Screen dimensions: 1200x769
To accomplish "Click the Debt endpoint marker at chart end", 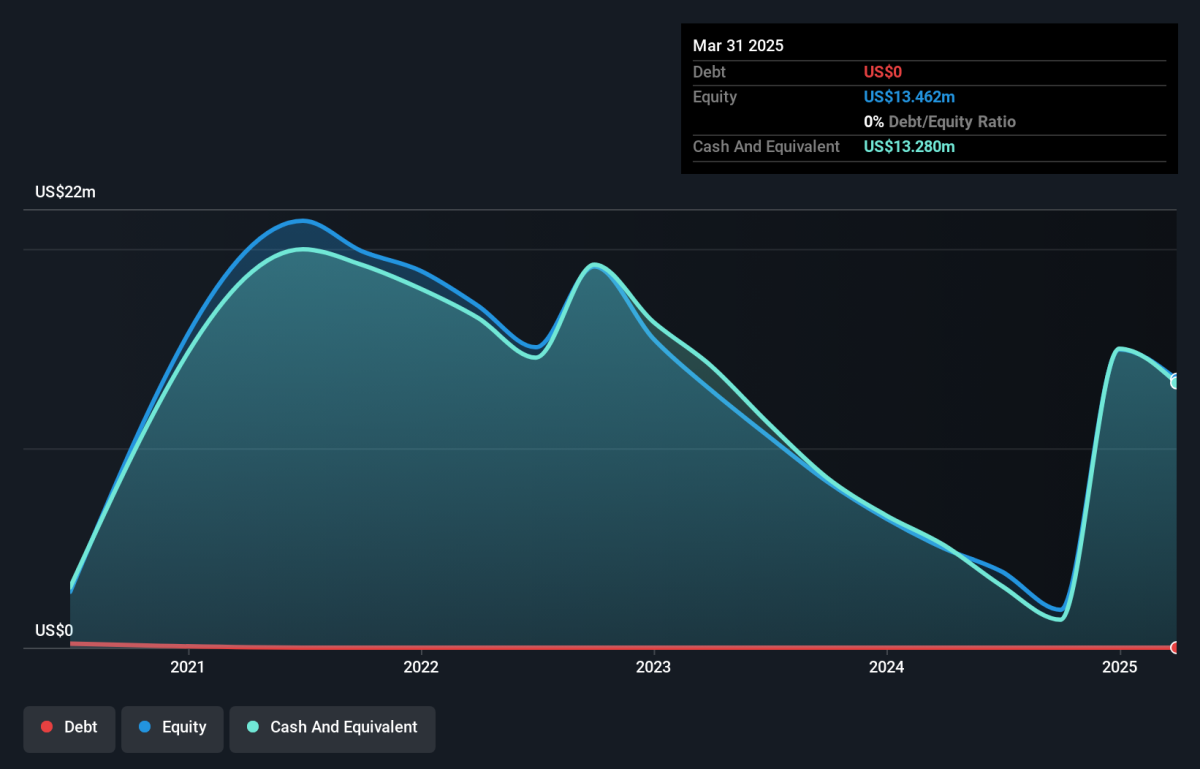I will pos(1176,648).
